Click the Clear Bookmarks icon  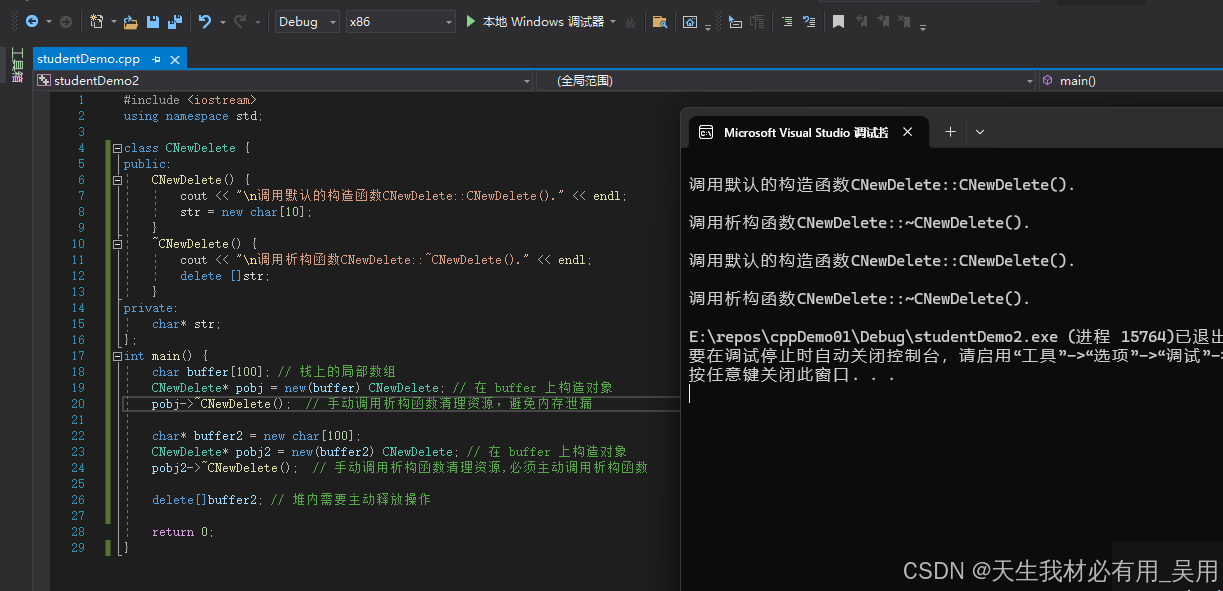905,21
